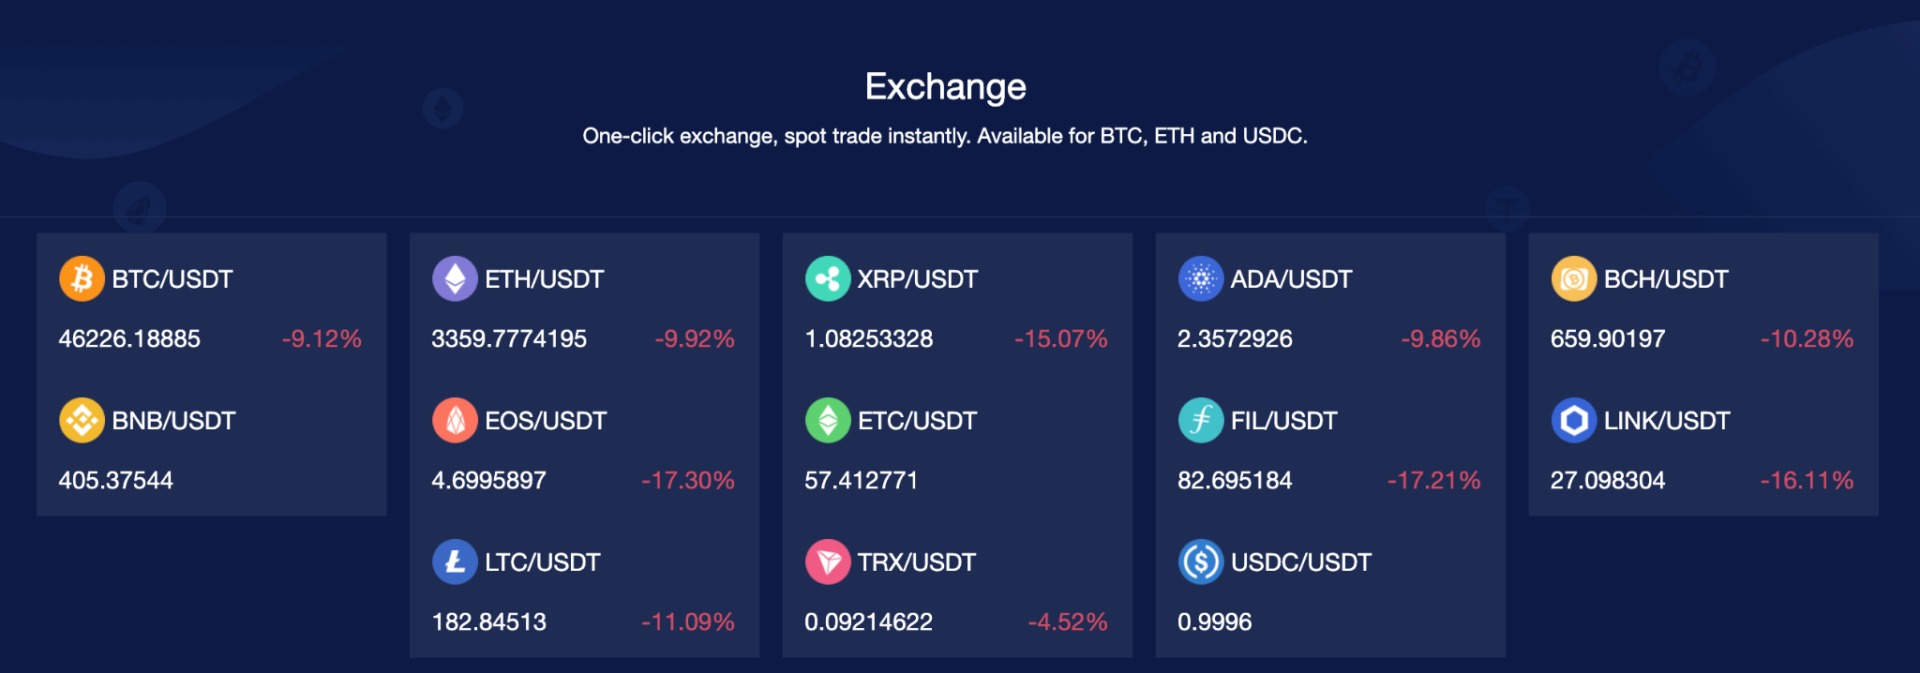
Task: Click the Ethereum Classic ETC icon
Action: pyautogui.click(x=828, y=421)
